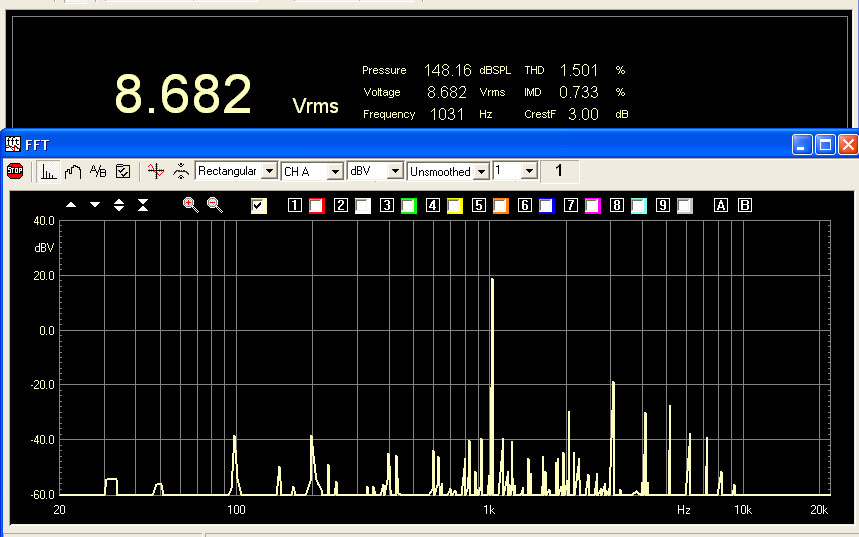Expand the CH A channel dropdown
859x537 pixels.
(336, 171)
